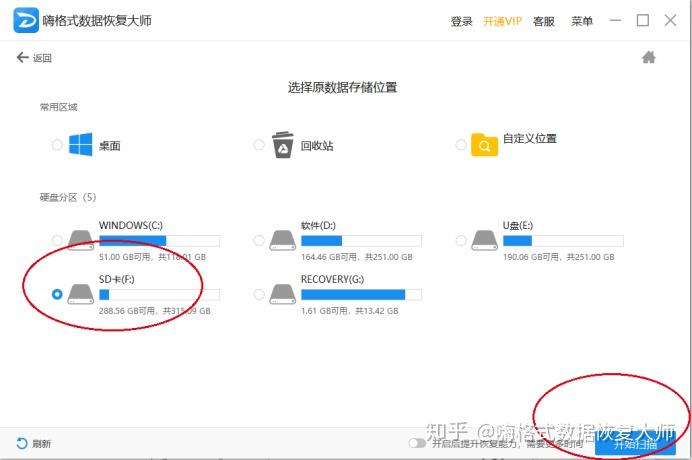
Task: Select the WINDOWS(C:) radio button
Action: [x=57, y=240]
